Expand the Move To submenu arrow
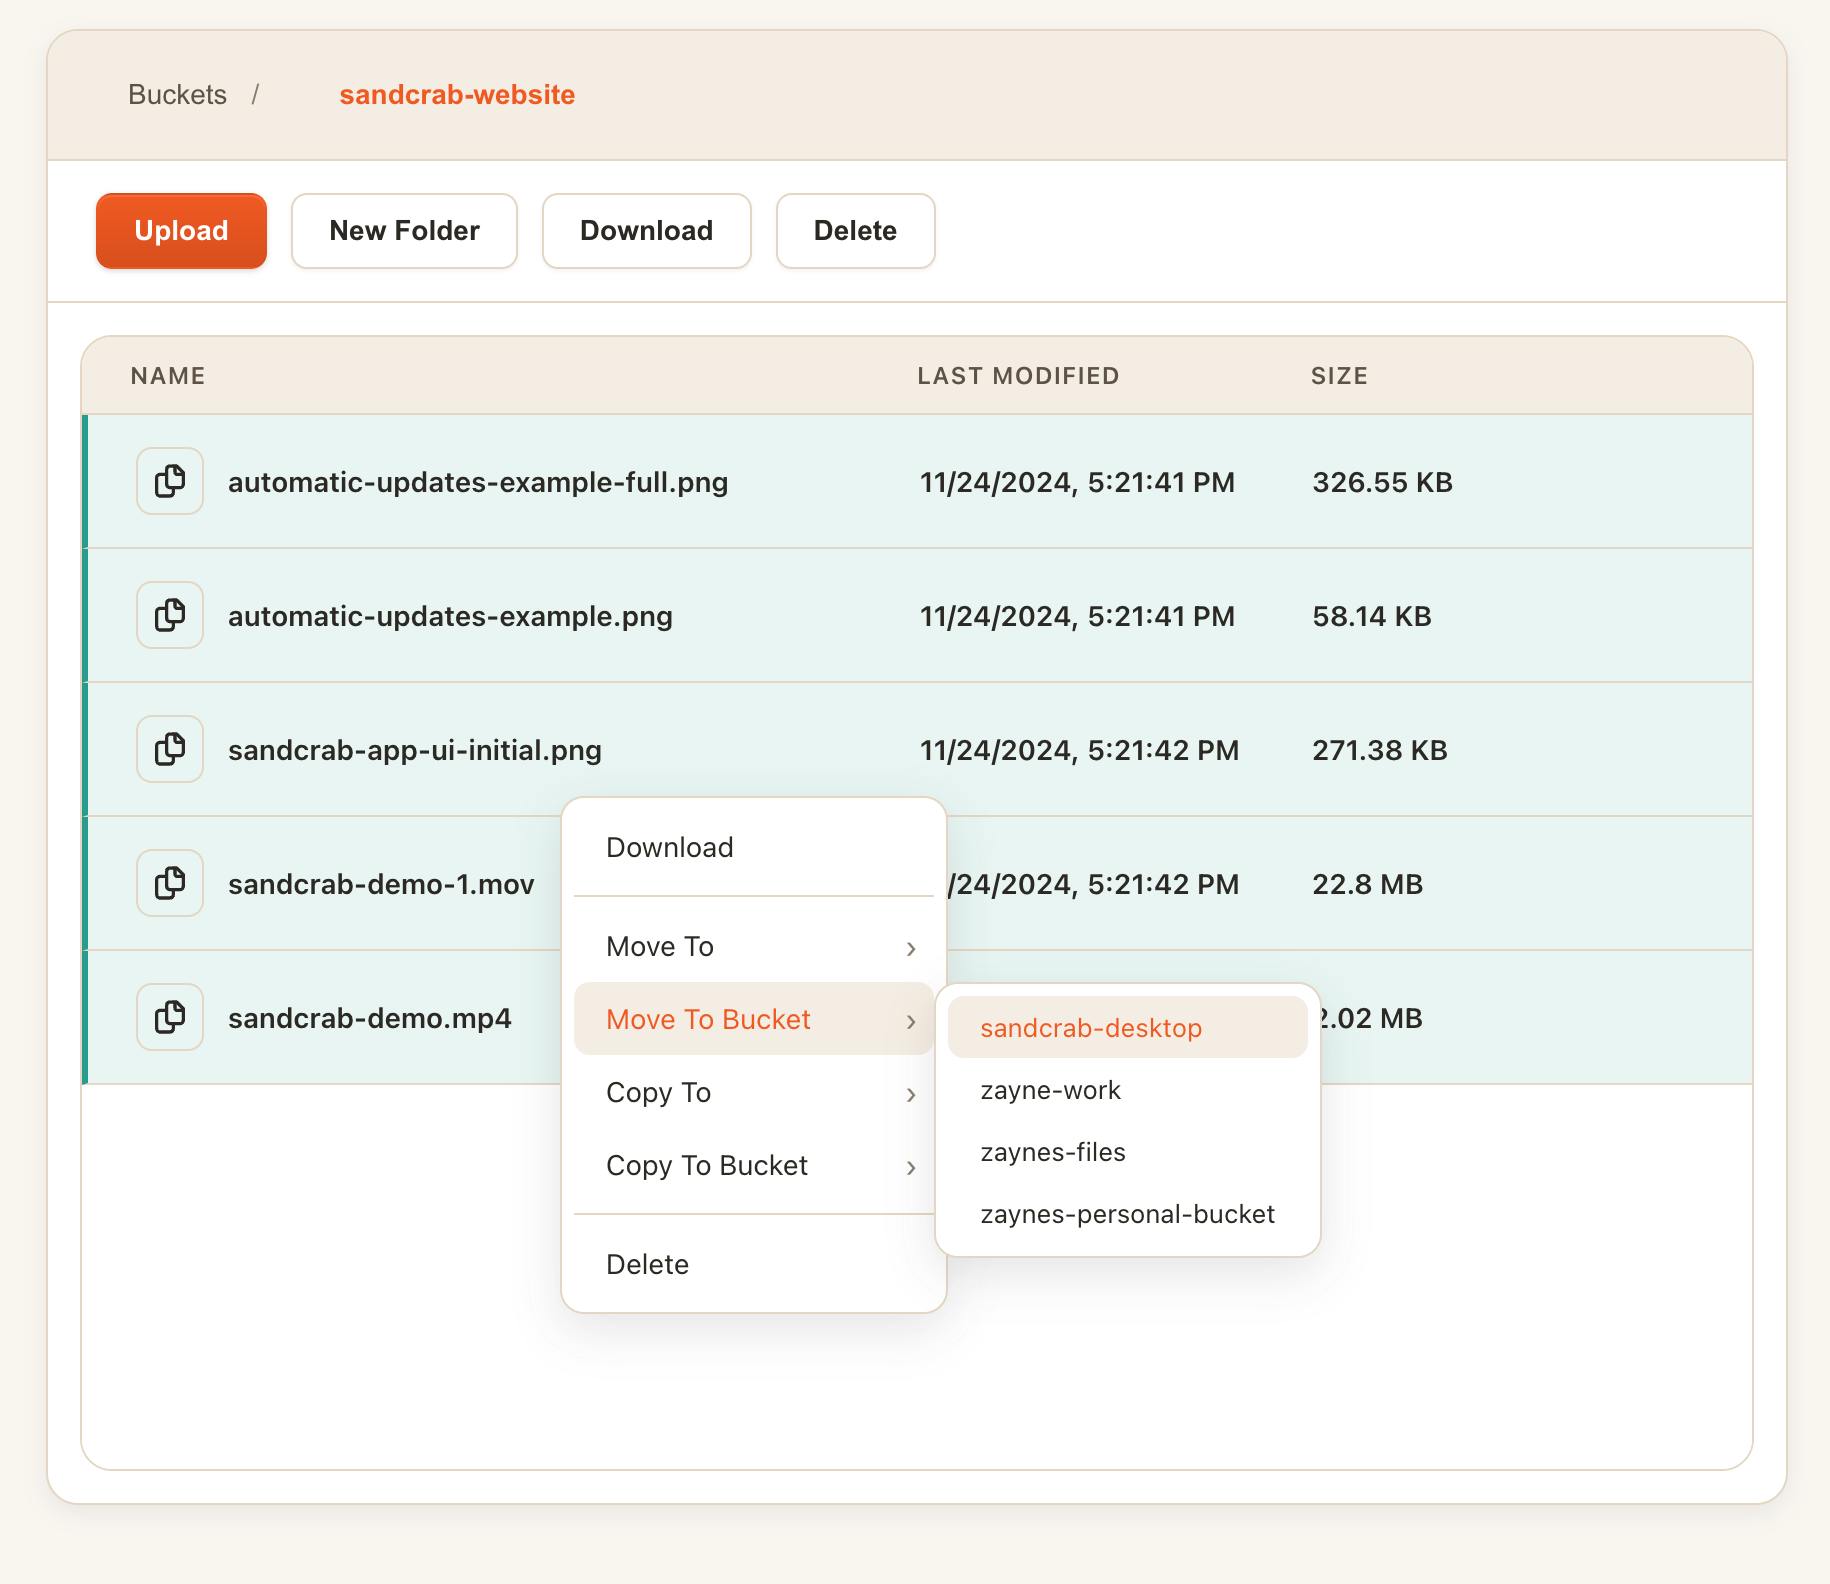Viewport: 1830px width, 1584px height. coord(911,948)
